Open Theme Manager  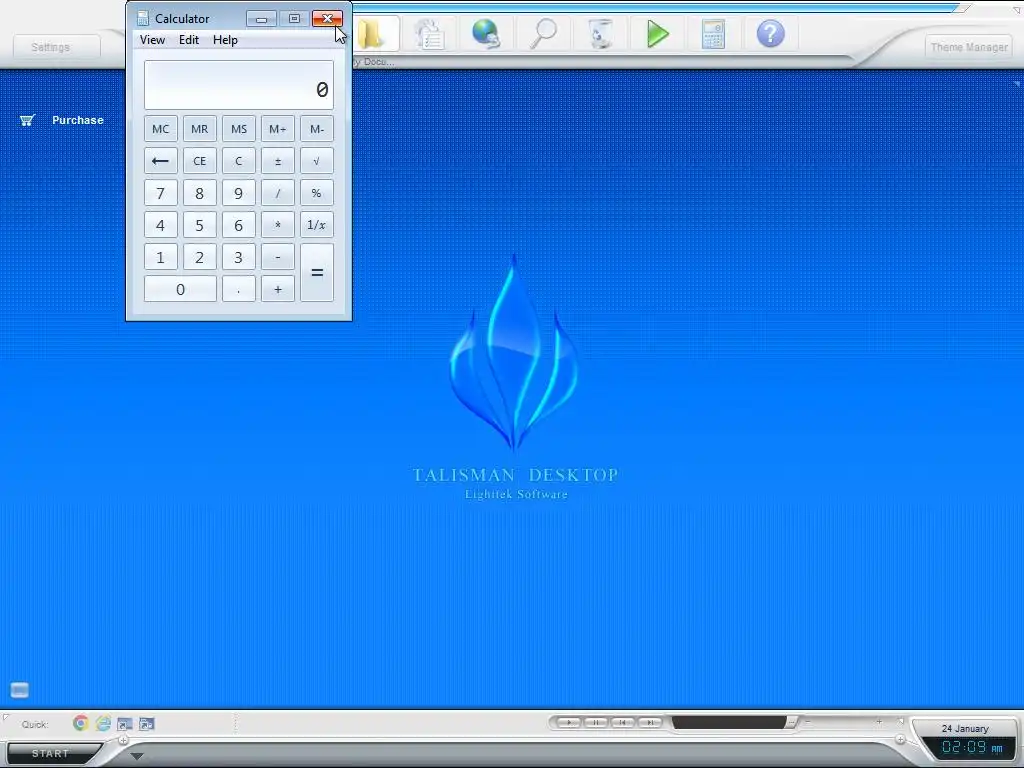coord(968,47)
